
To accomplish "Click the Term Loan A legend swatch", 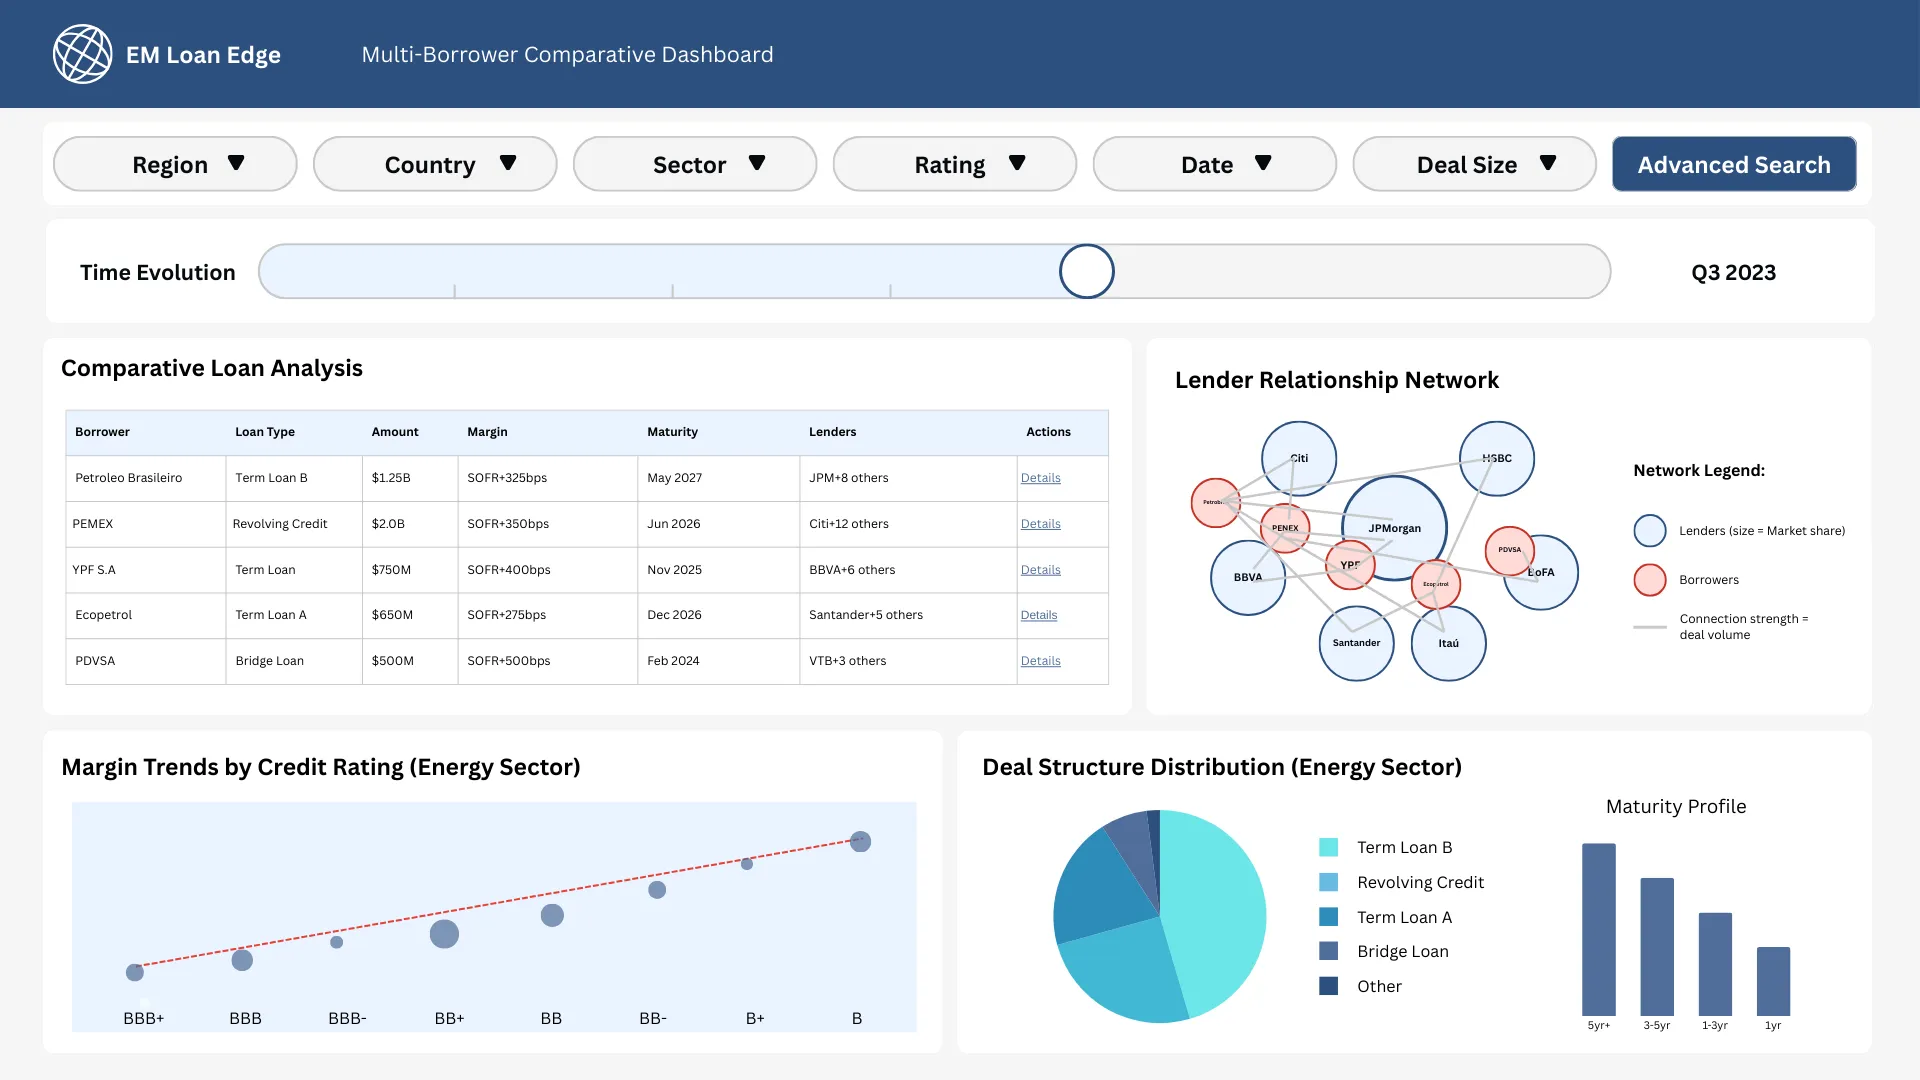I will click(1328, 916).
